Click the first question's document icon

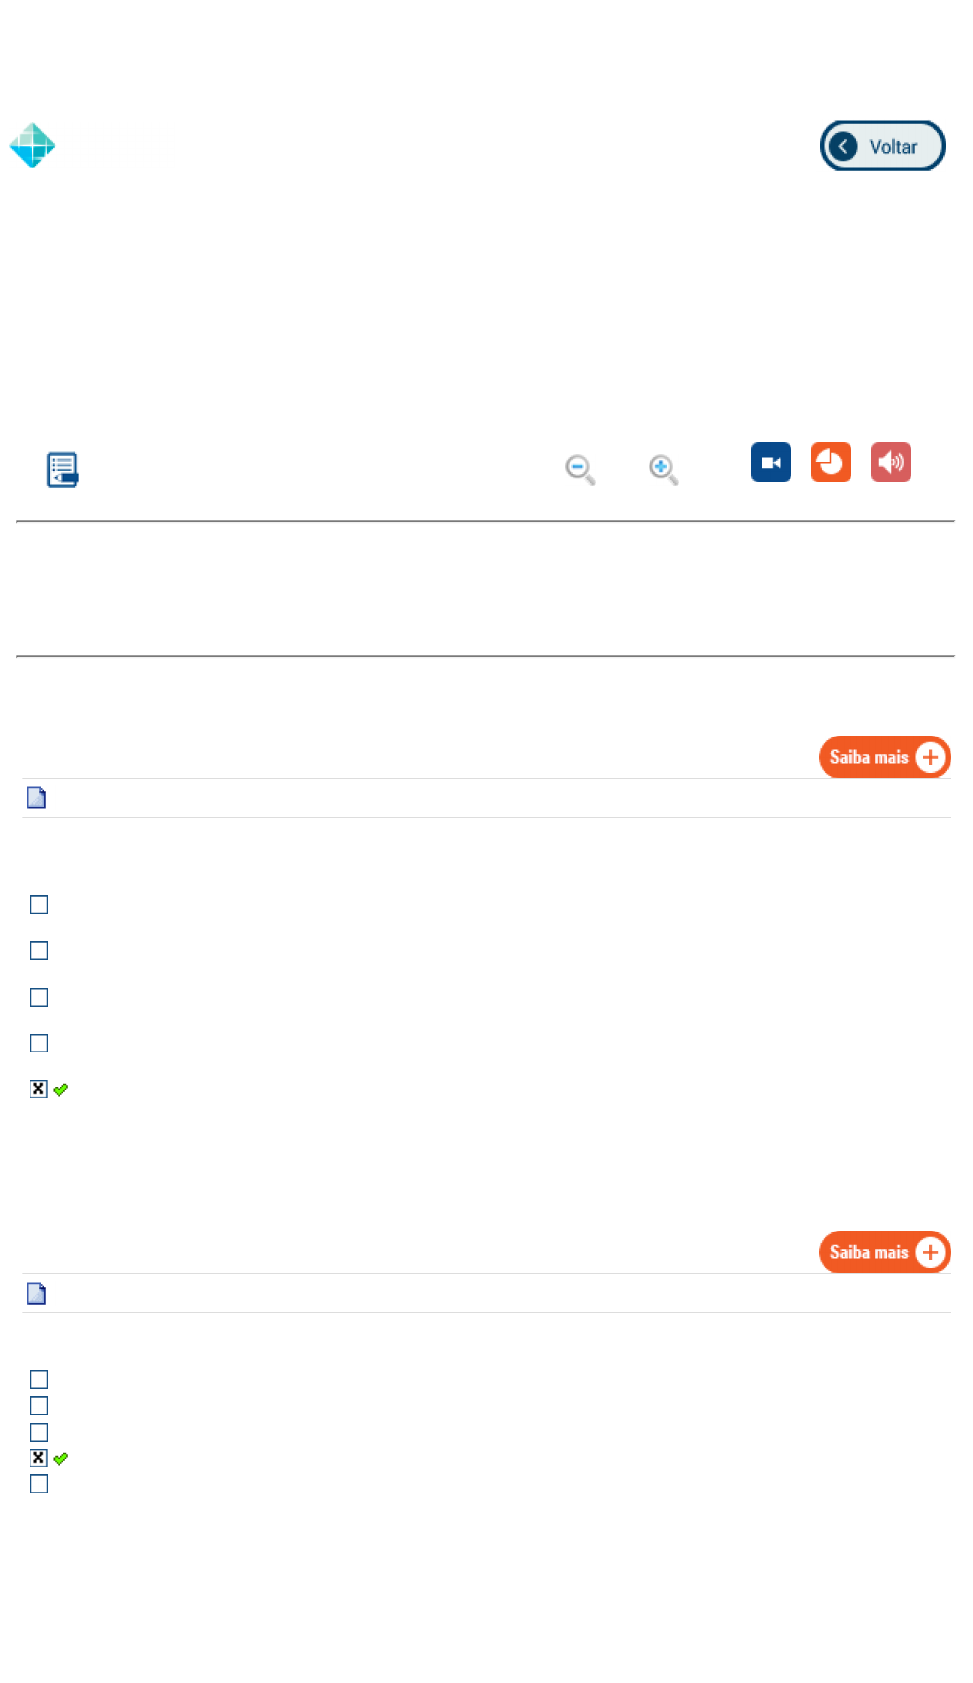37,798
